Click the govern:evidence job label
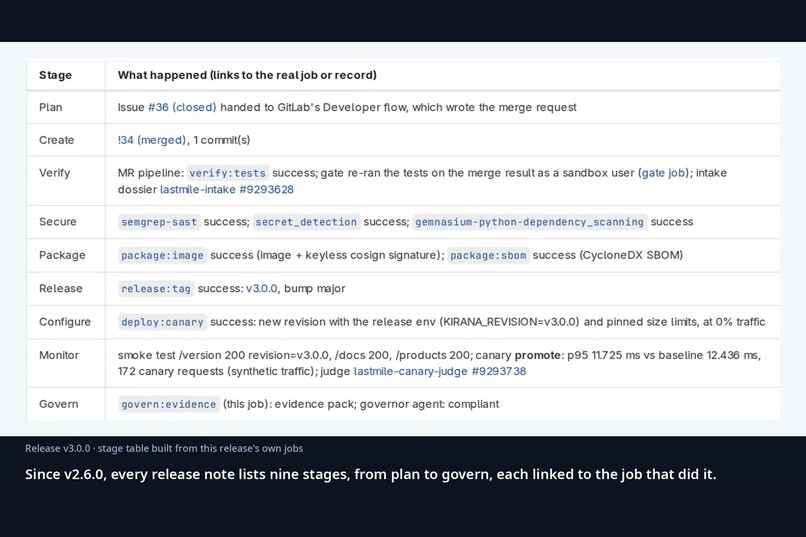Screen dimensions: 806x537 coord(169,404)
